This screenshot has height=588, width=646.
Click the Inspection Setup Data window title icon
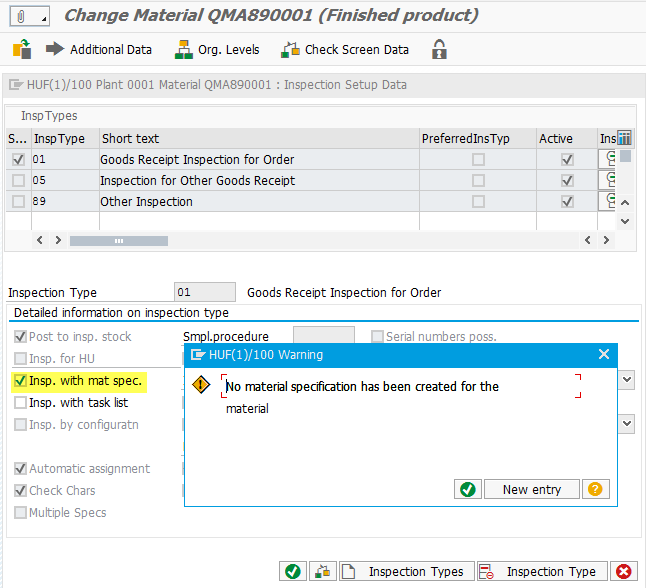[x=16, y=85]
